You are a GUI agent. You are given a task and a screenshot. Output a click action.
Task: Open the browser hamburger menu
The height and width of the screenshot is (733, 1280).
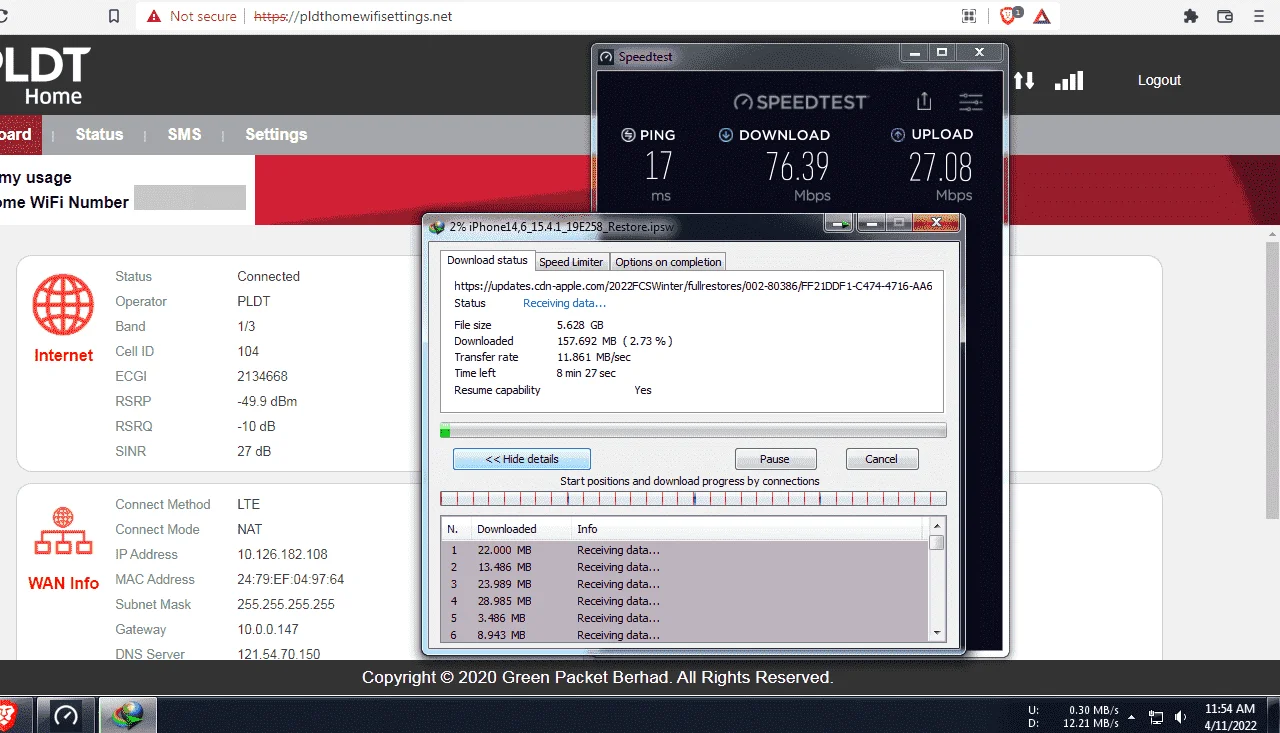coord(1259,16)
